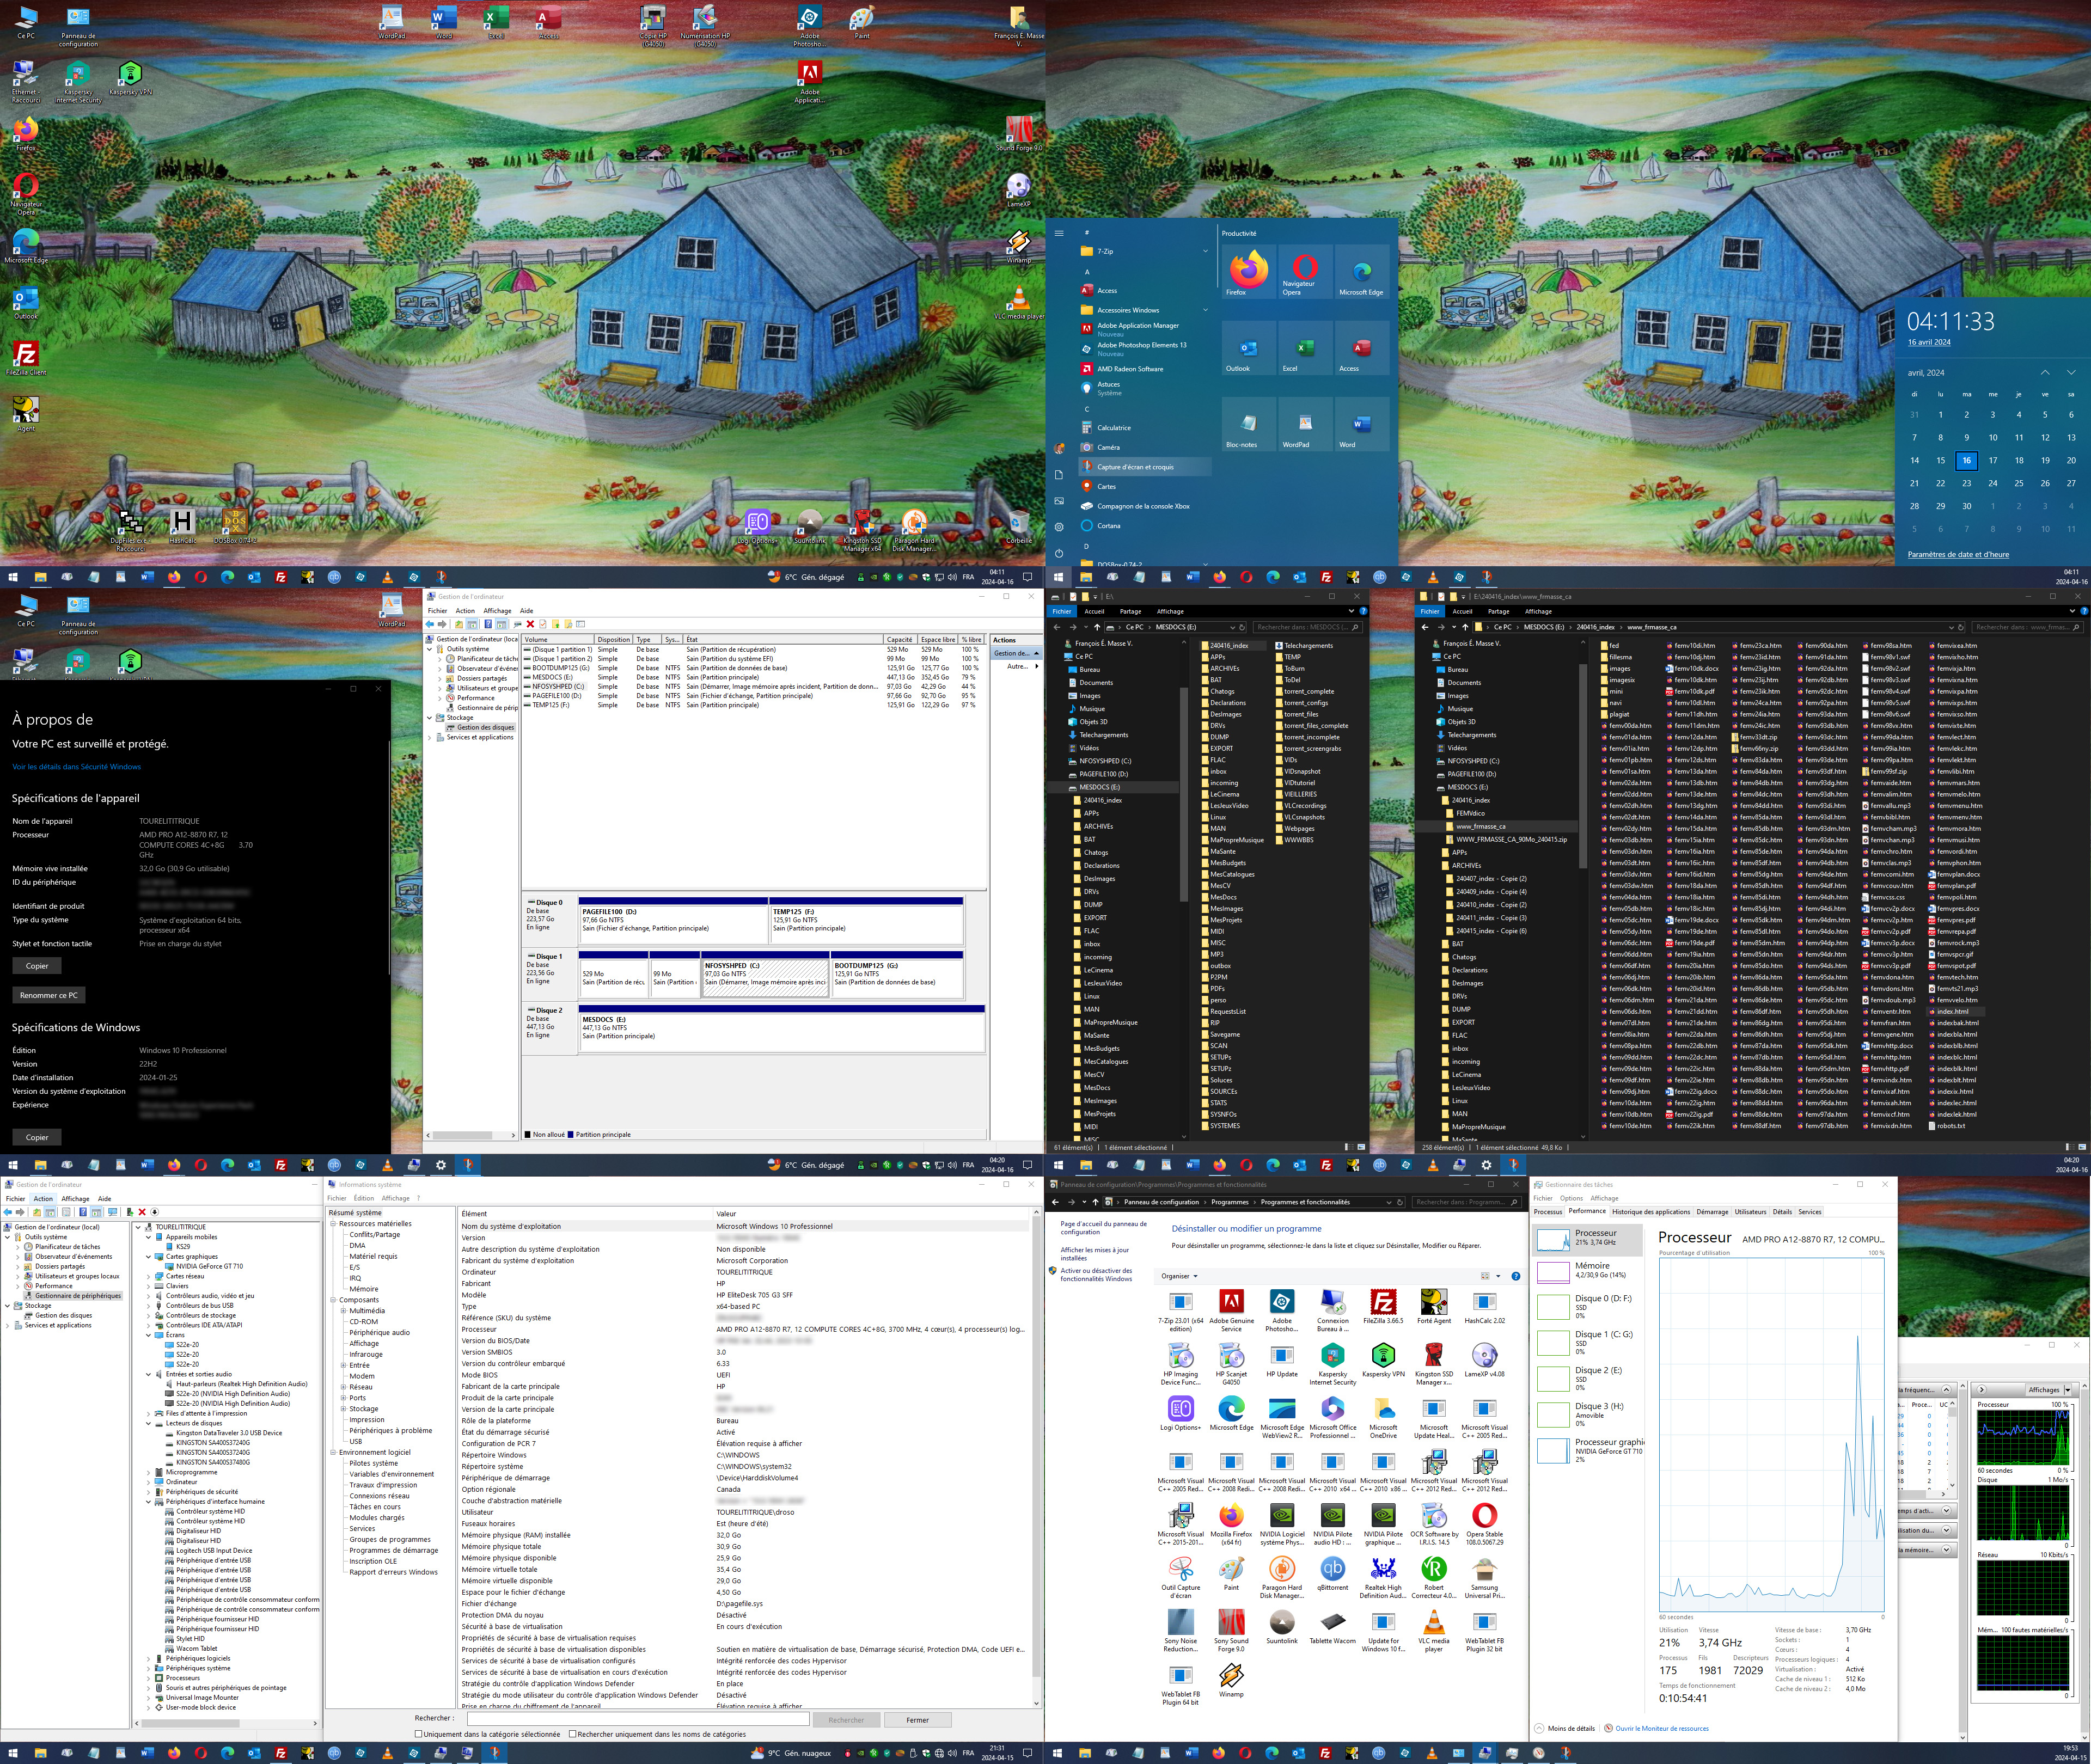The height and width of the screenshot is (1764, 2091).
Task: Open the Affichages dropdown in Resource Monitor
Action: coord(2050,1390)
